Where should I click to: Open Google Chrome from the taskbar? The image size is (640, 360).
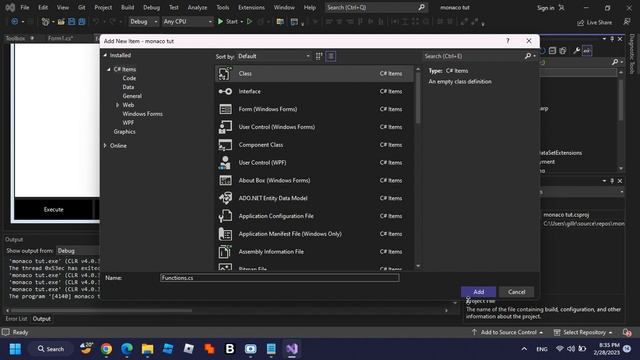coord(107,349)
